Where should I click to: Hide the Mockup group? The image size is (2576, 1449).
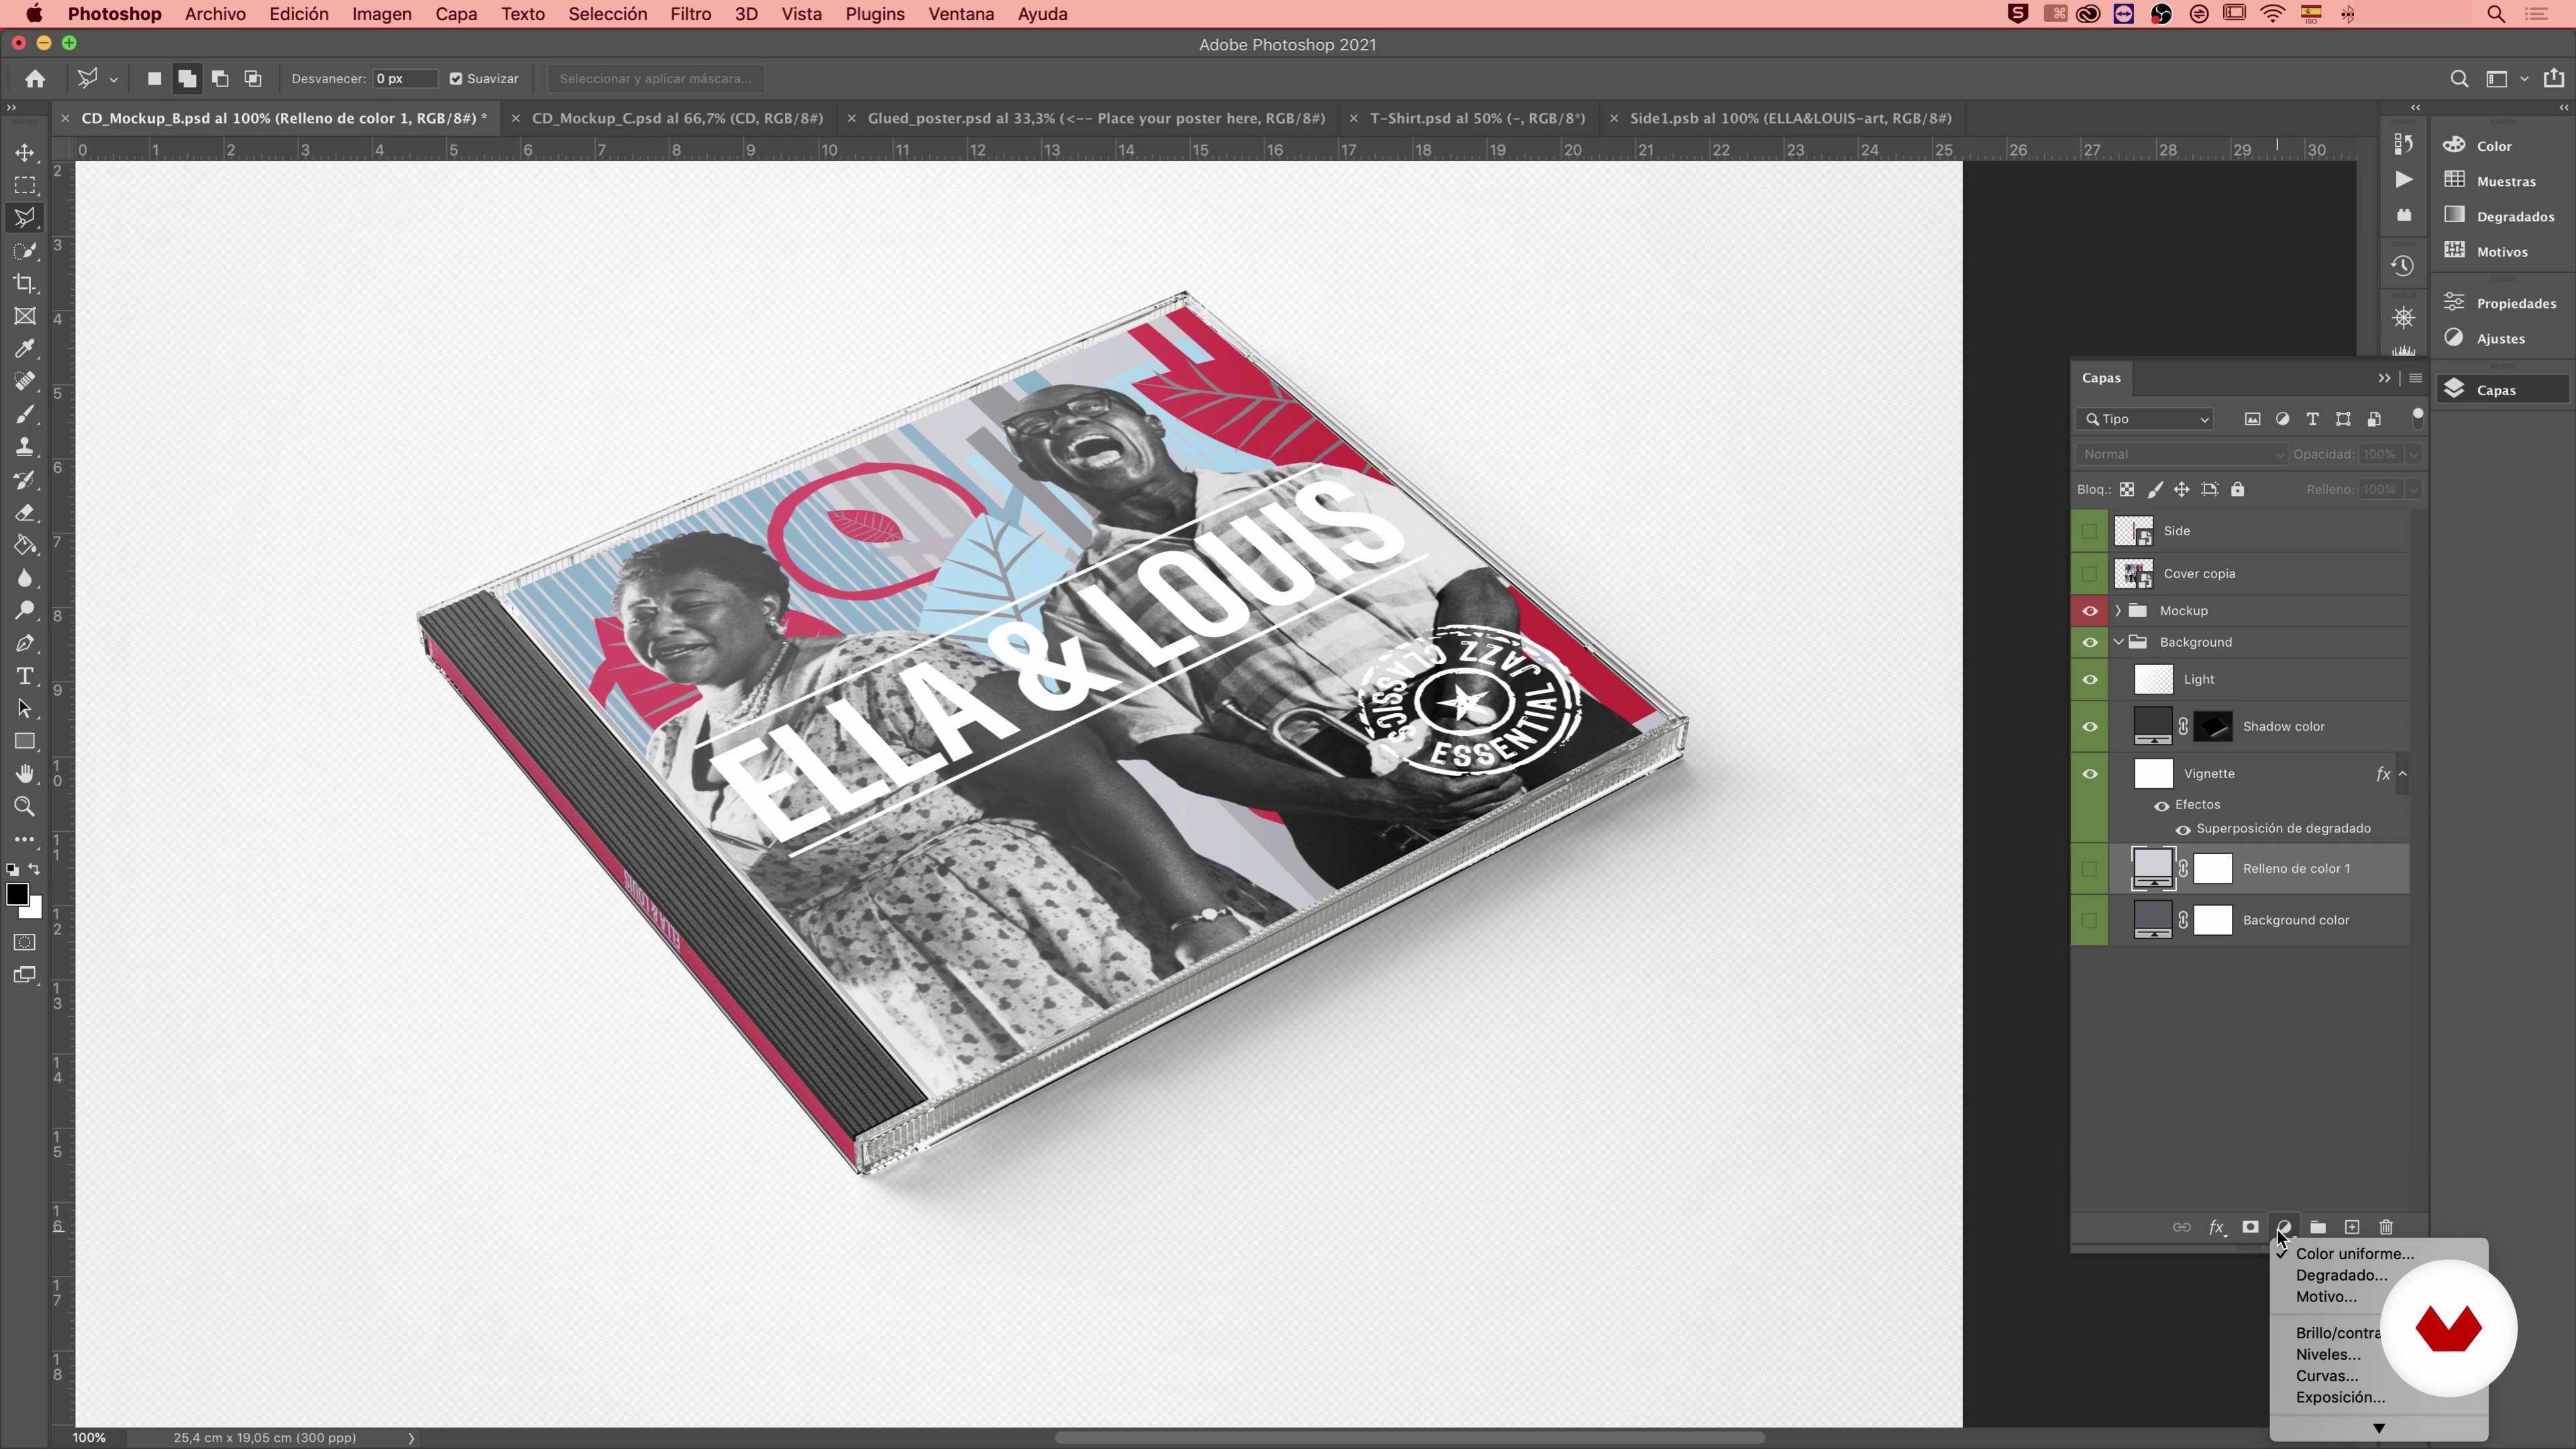[2090, 611]
